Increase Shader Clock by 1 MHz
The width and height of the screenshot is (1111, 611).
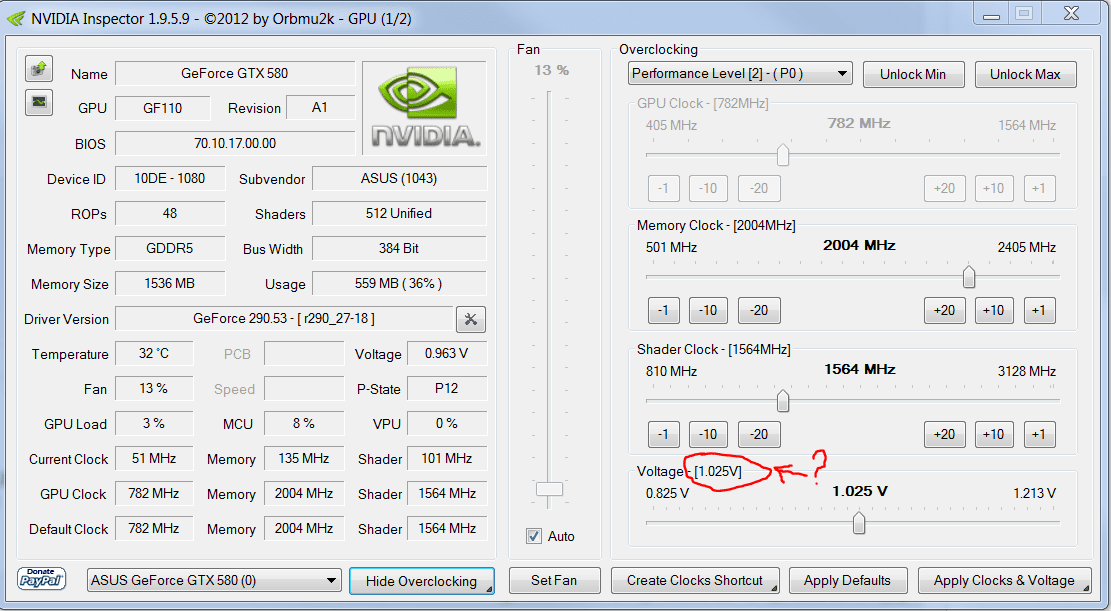(x=1039, y=435)
